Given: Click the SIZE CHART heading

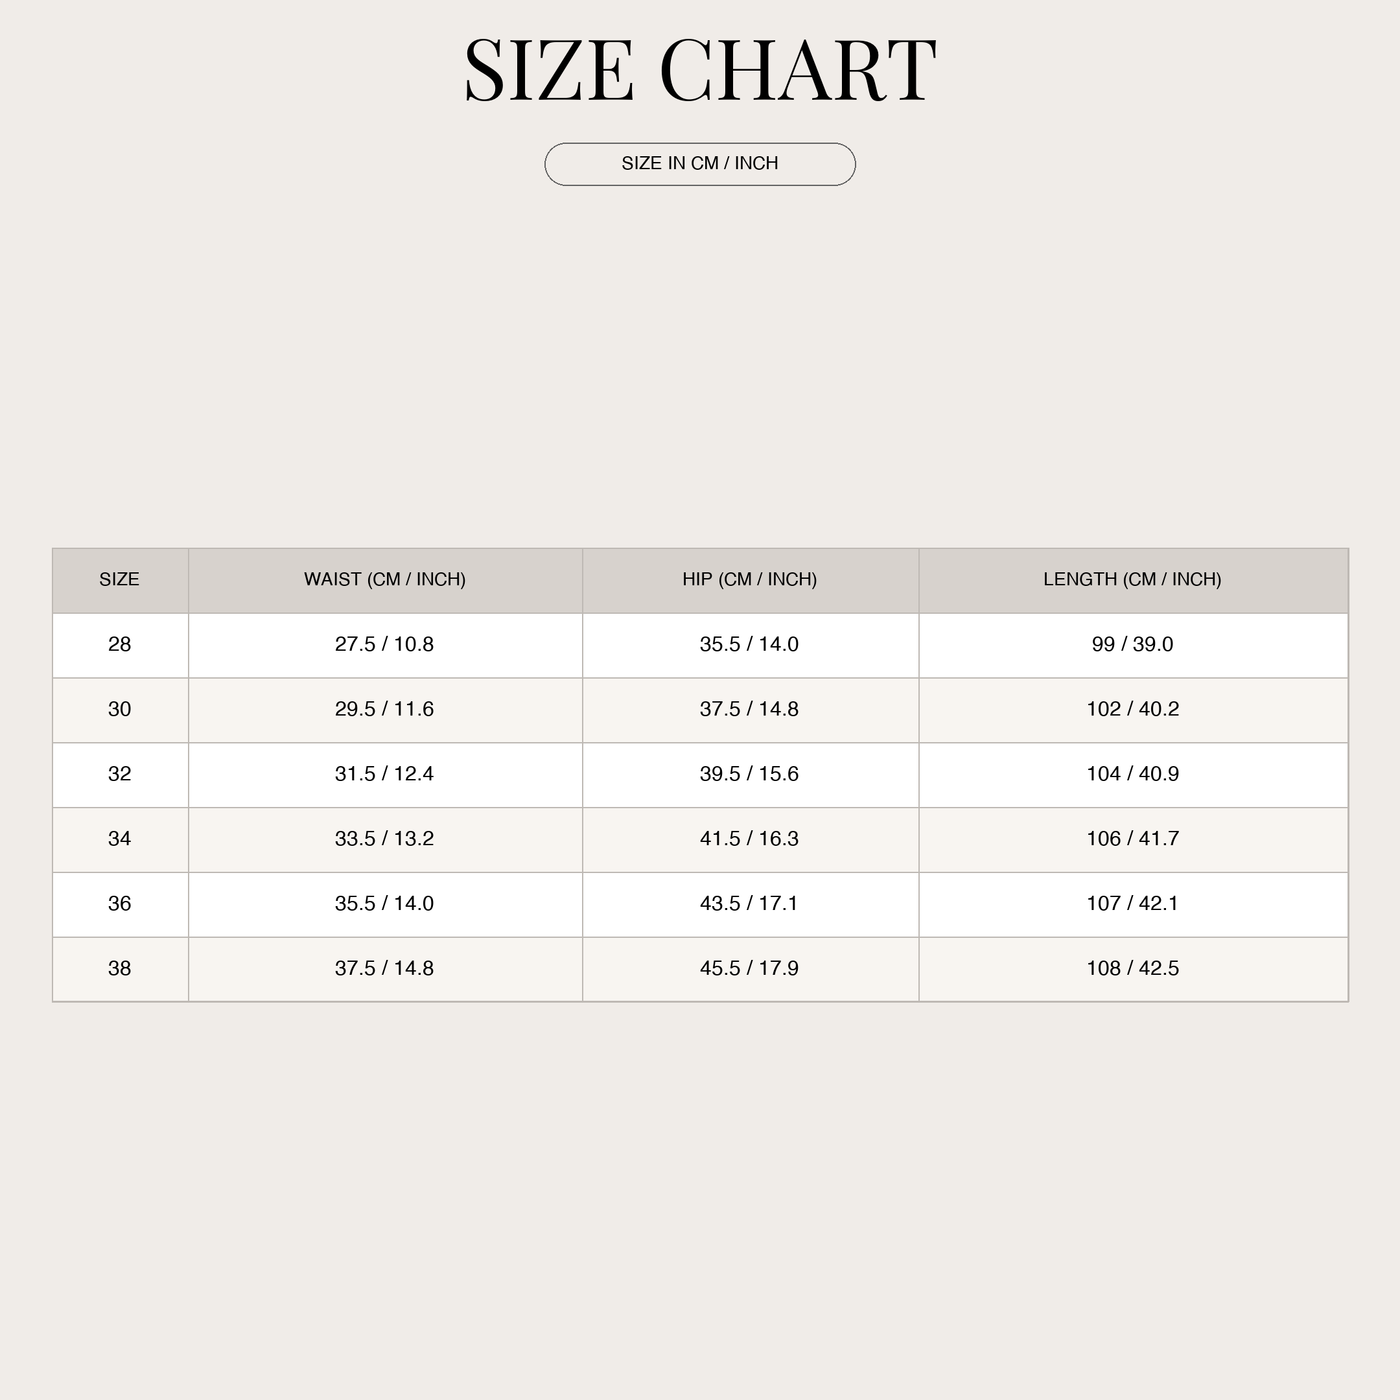Looking at the screenshot, I should coord(700,70).
